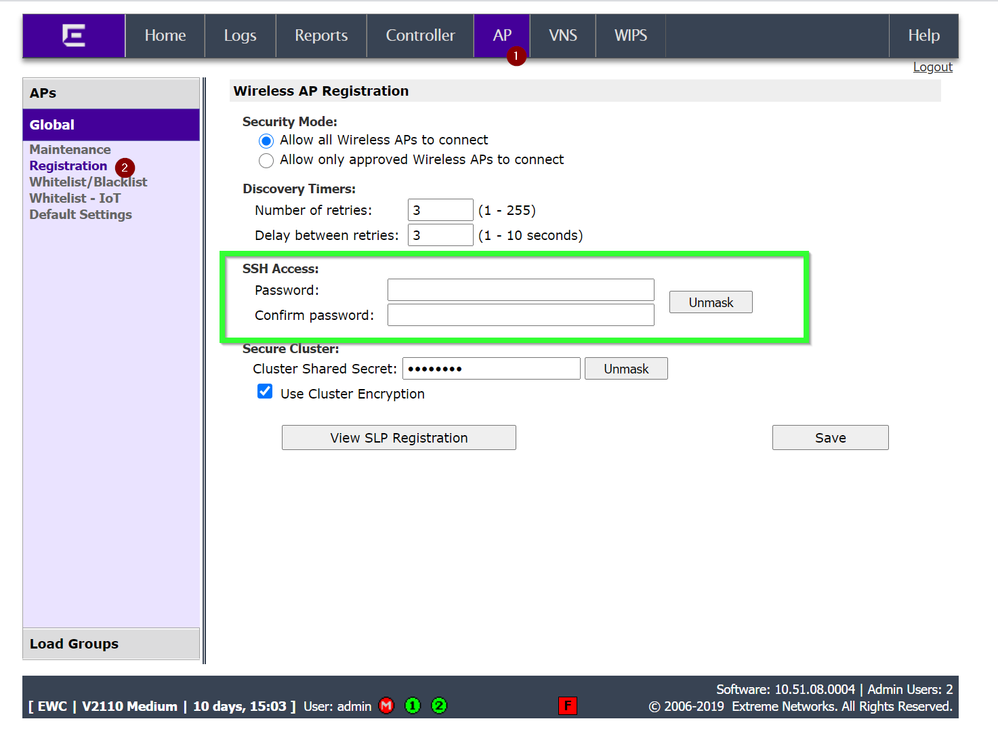The image size is (998, 751).
Task: Open the Logs tab
Action: click(x=240, y=36)
